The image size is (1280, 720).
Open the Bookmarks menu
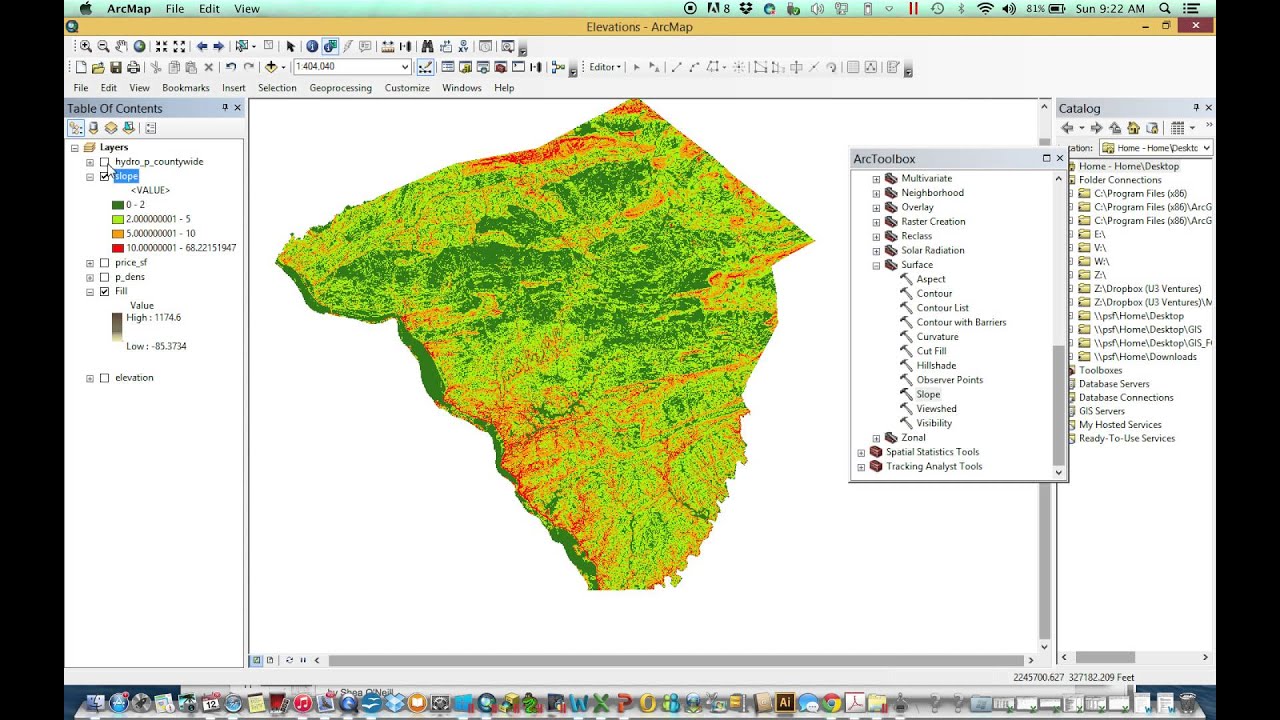[x=186, y=88]
